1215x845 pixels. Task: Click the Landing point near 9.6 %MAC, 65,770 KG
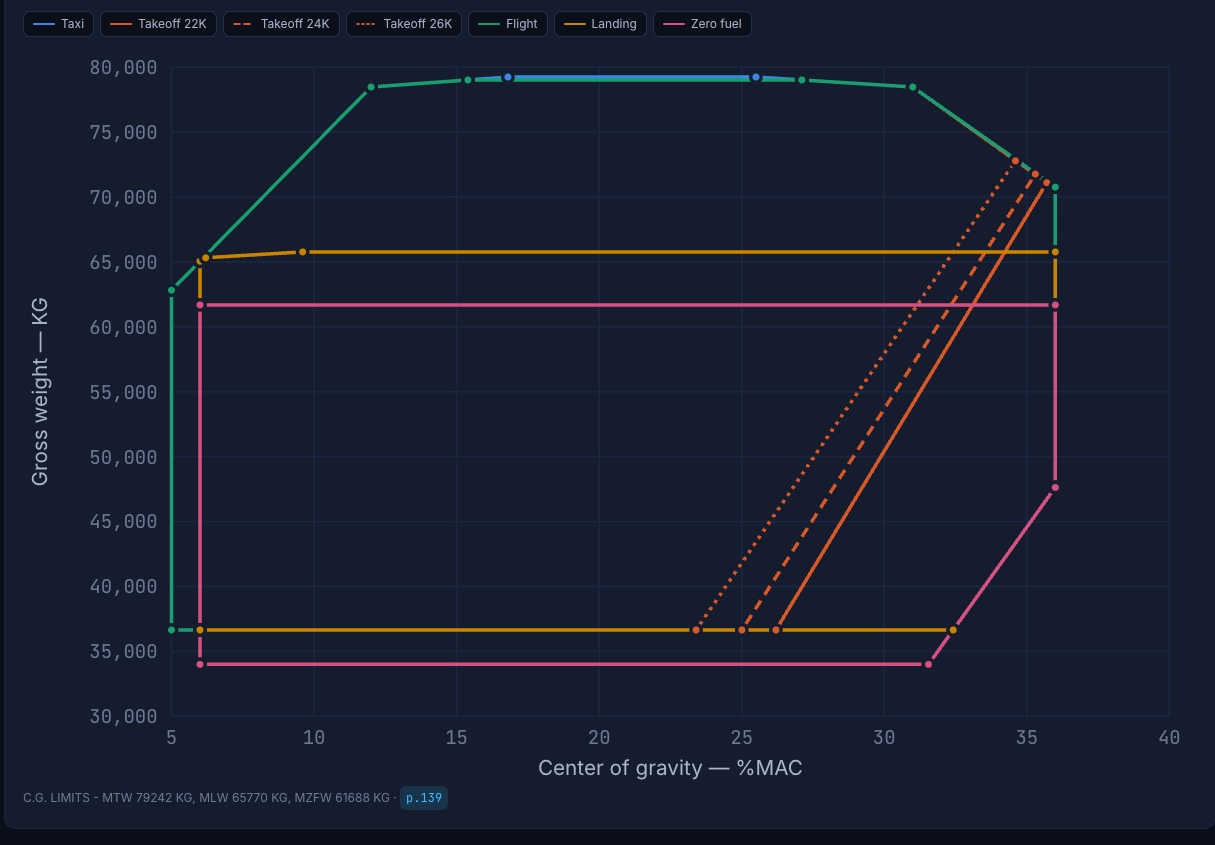[x=303, y=252]
